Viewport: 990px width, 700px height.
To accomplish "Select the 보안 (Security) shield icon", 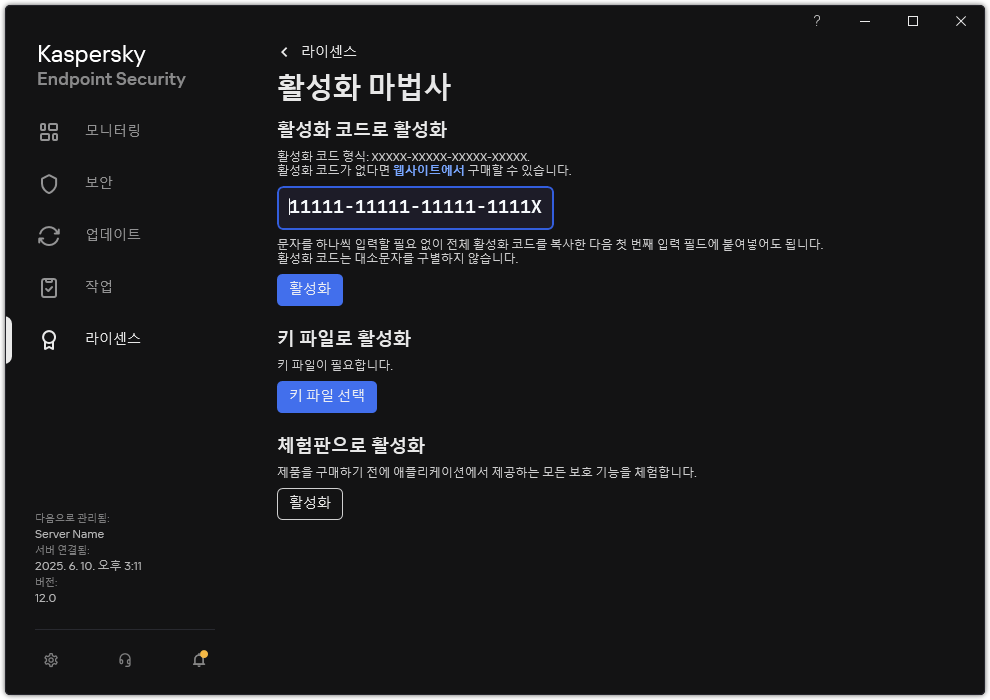I will pyautogui.click(x=48, y=183).
